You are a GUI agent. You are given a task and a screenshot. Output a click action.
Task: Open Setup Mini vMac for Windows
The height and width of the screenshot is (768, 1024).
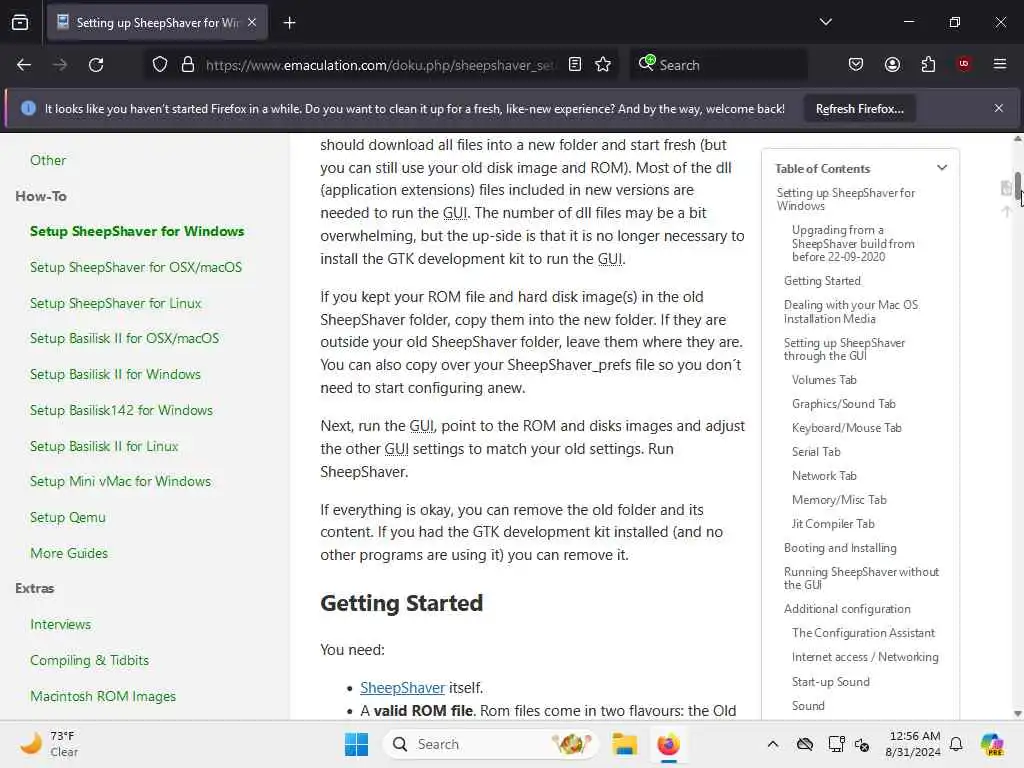(x=121, y=481)
